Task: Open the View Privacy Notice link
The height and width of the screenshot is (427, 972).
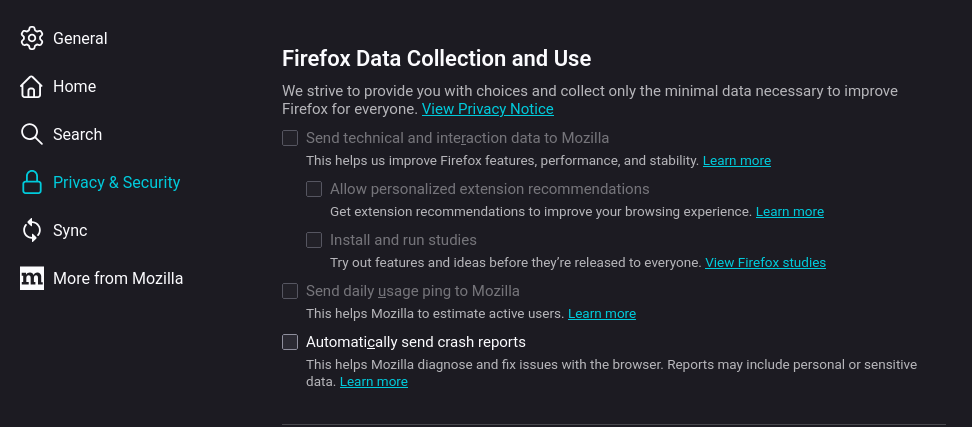Action: pos(487,109)
